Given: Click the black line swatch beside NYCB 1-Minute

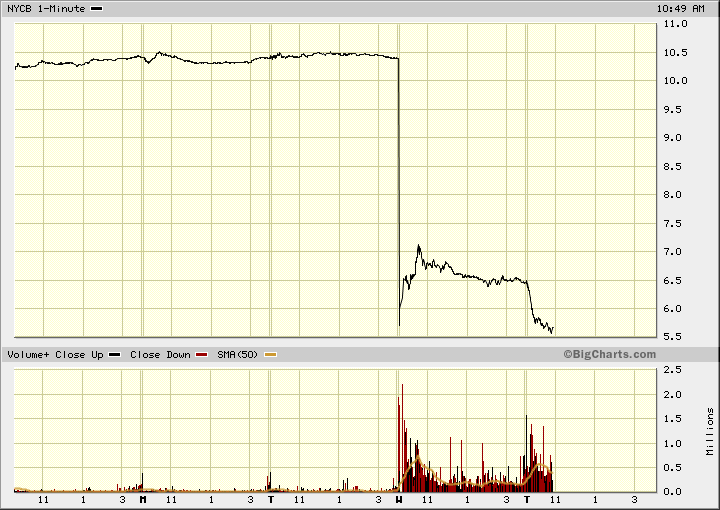Looking at the screenshot, I should 96,9.
